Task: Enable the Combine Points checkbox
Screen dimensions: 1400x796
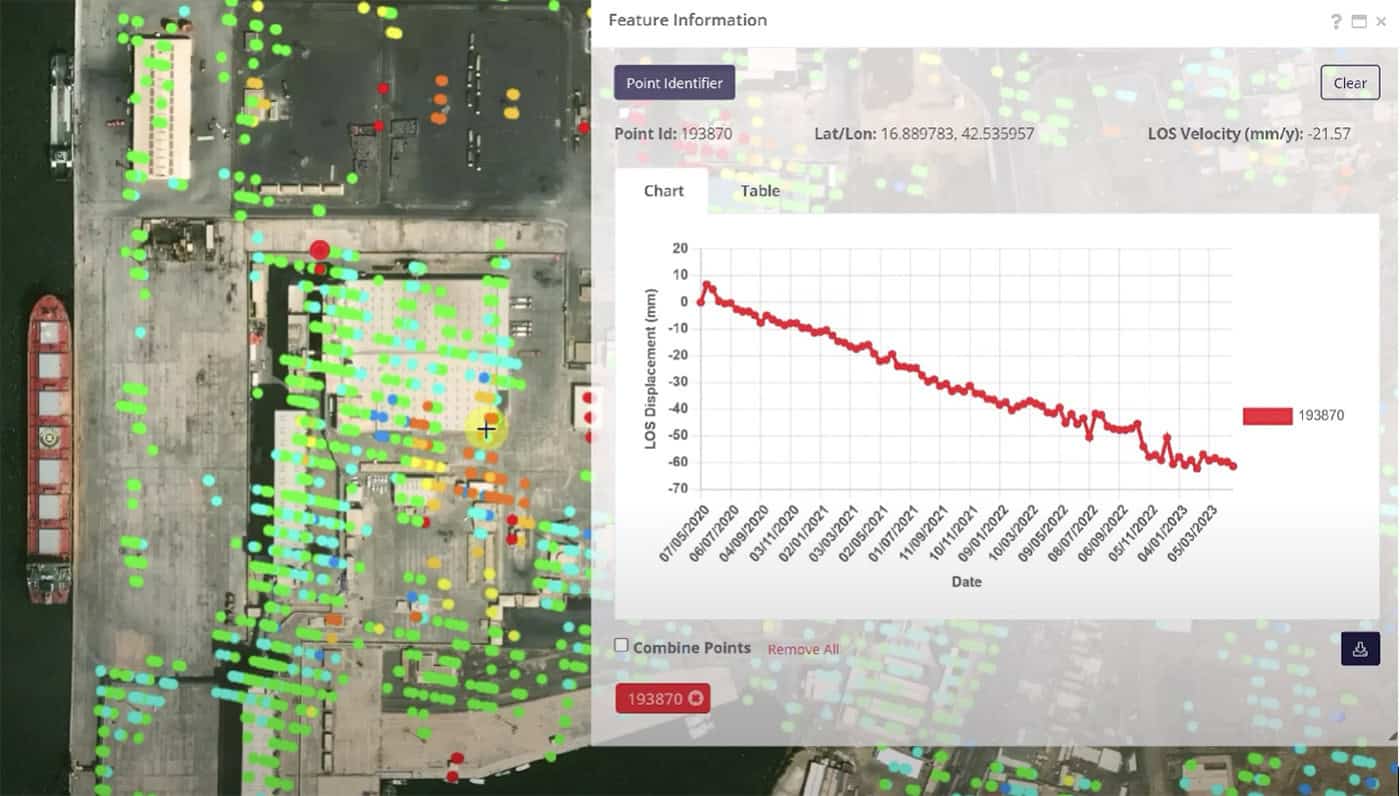Action: click(621, 645)
